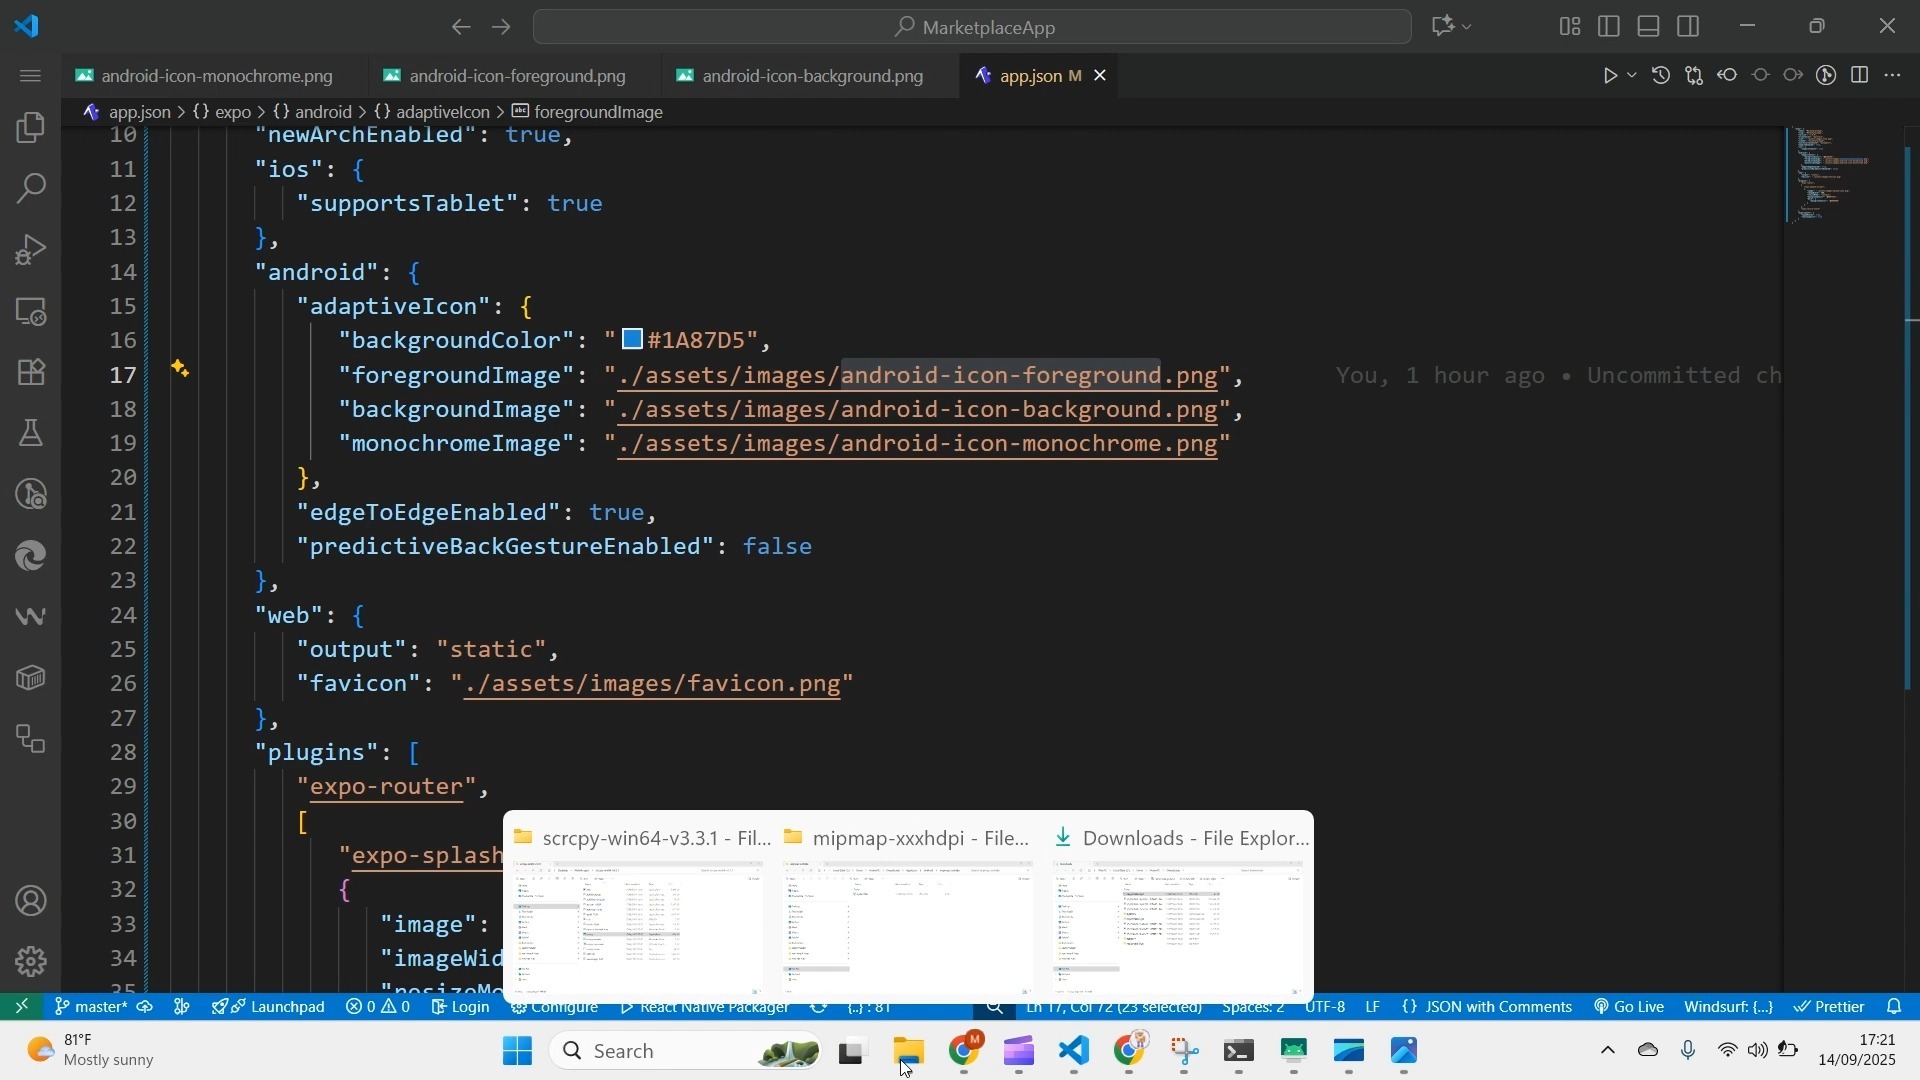Viewport: 1920px width, 1080px height.
Task: Expand the AI chat dropdown in title bar
Action: point(1468,27)
